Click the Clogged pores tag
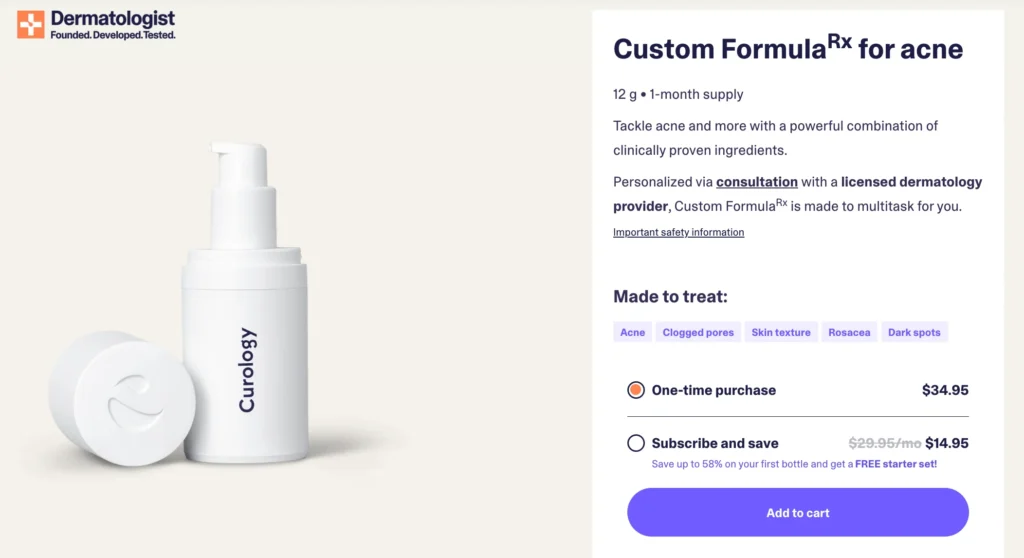This screenshot has width=1024, height=558. click(698, 332)
